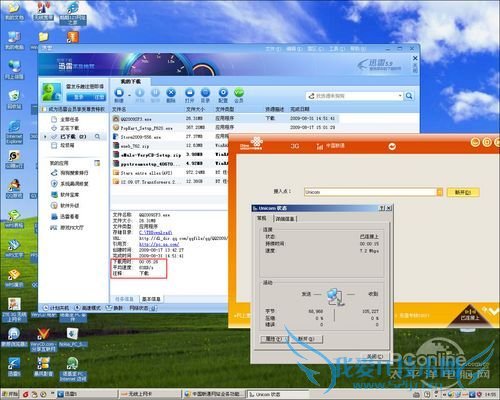Click the 迅雷5 desktop shortcut icon
The image size is (500, 400).
[14, 363]
